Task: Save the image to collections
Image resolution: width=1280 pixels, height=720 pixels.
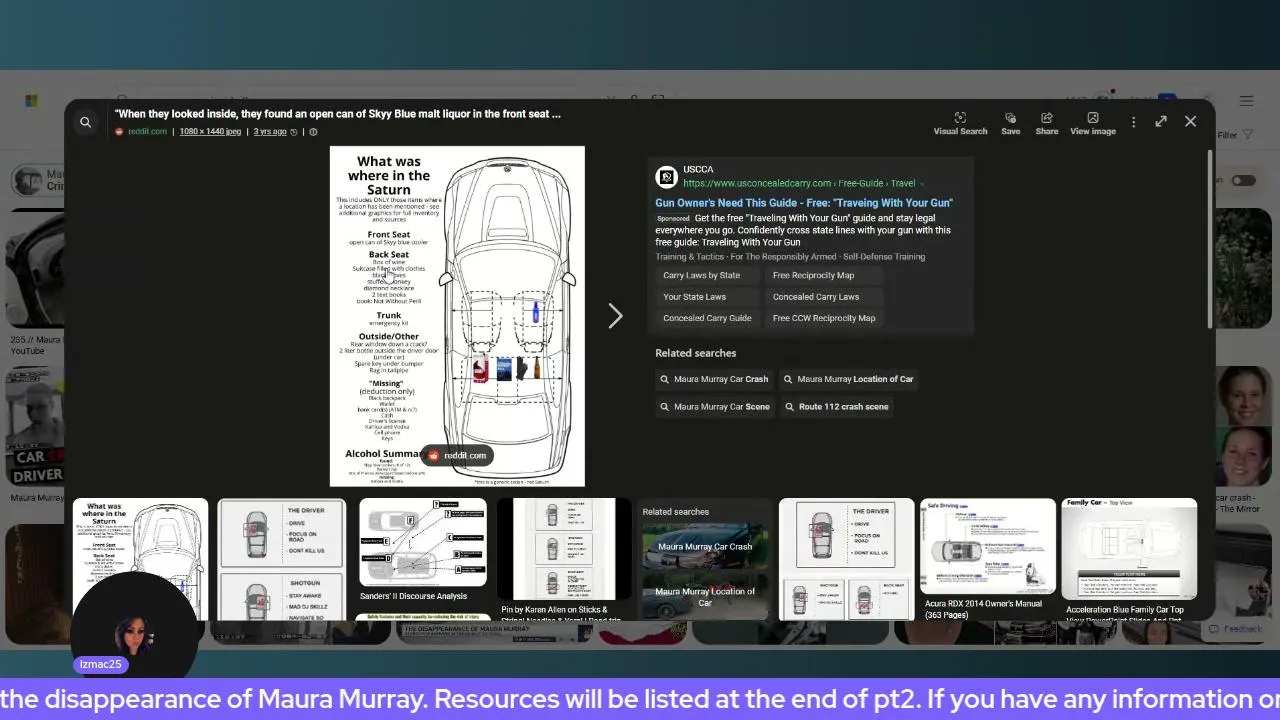Action: [x=1010, y=124]
